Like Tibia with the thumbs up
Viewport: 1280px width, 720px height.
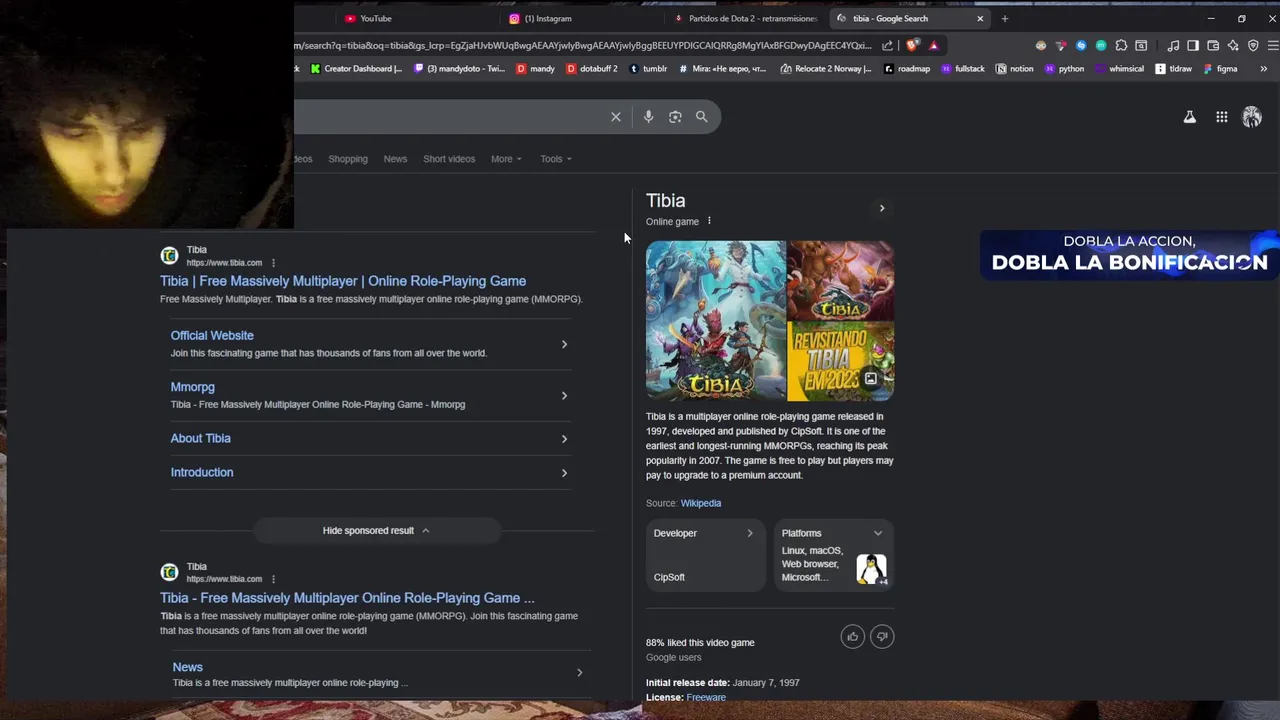[x=852, y=636]
